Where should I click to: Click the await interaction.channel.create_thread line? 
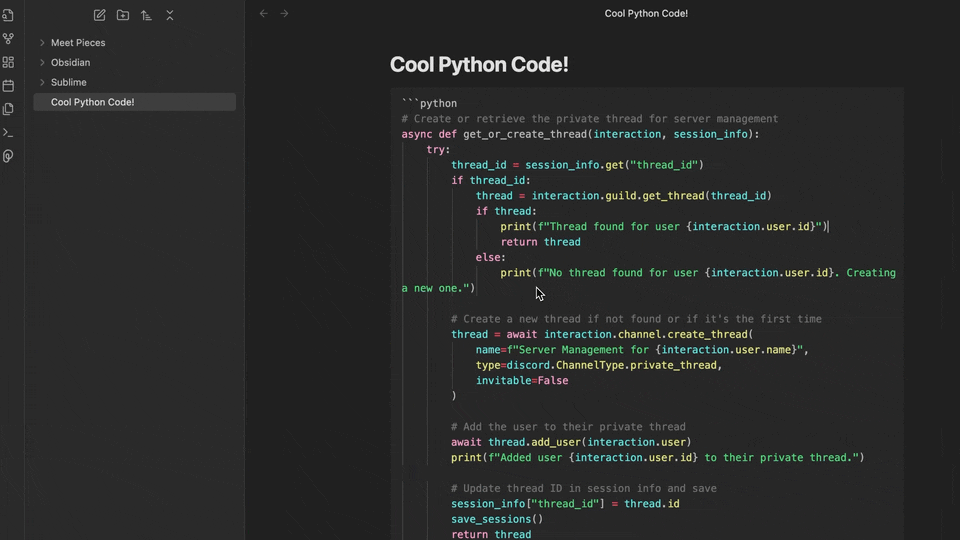click(602, 334)
